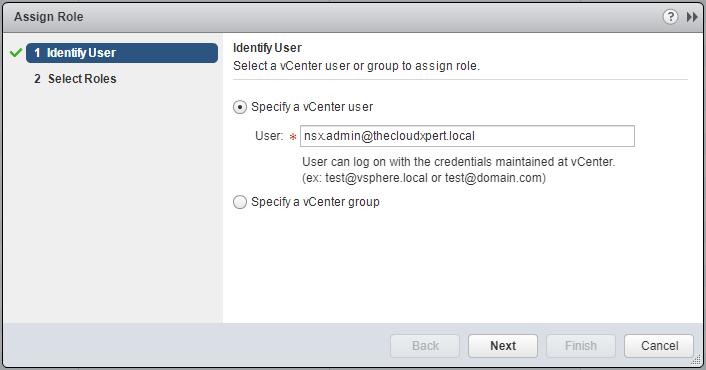Click the red required asterisk by User
The height and width of the screenshot is (370, 706).
click(x=293, y=137)
